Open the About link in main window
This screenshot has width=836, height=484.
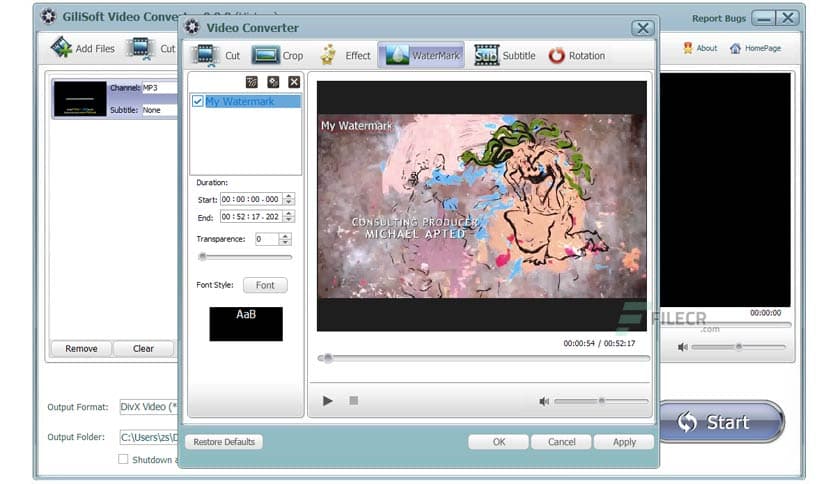[700, 48]
